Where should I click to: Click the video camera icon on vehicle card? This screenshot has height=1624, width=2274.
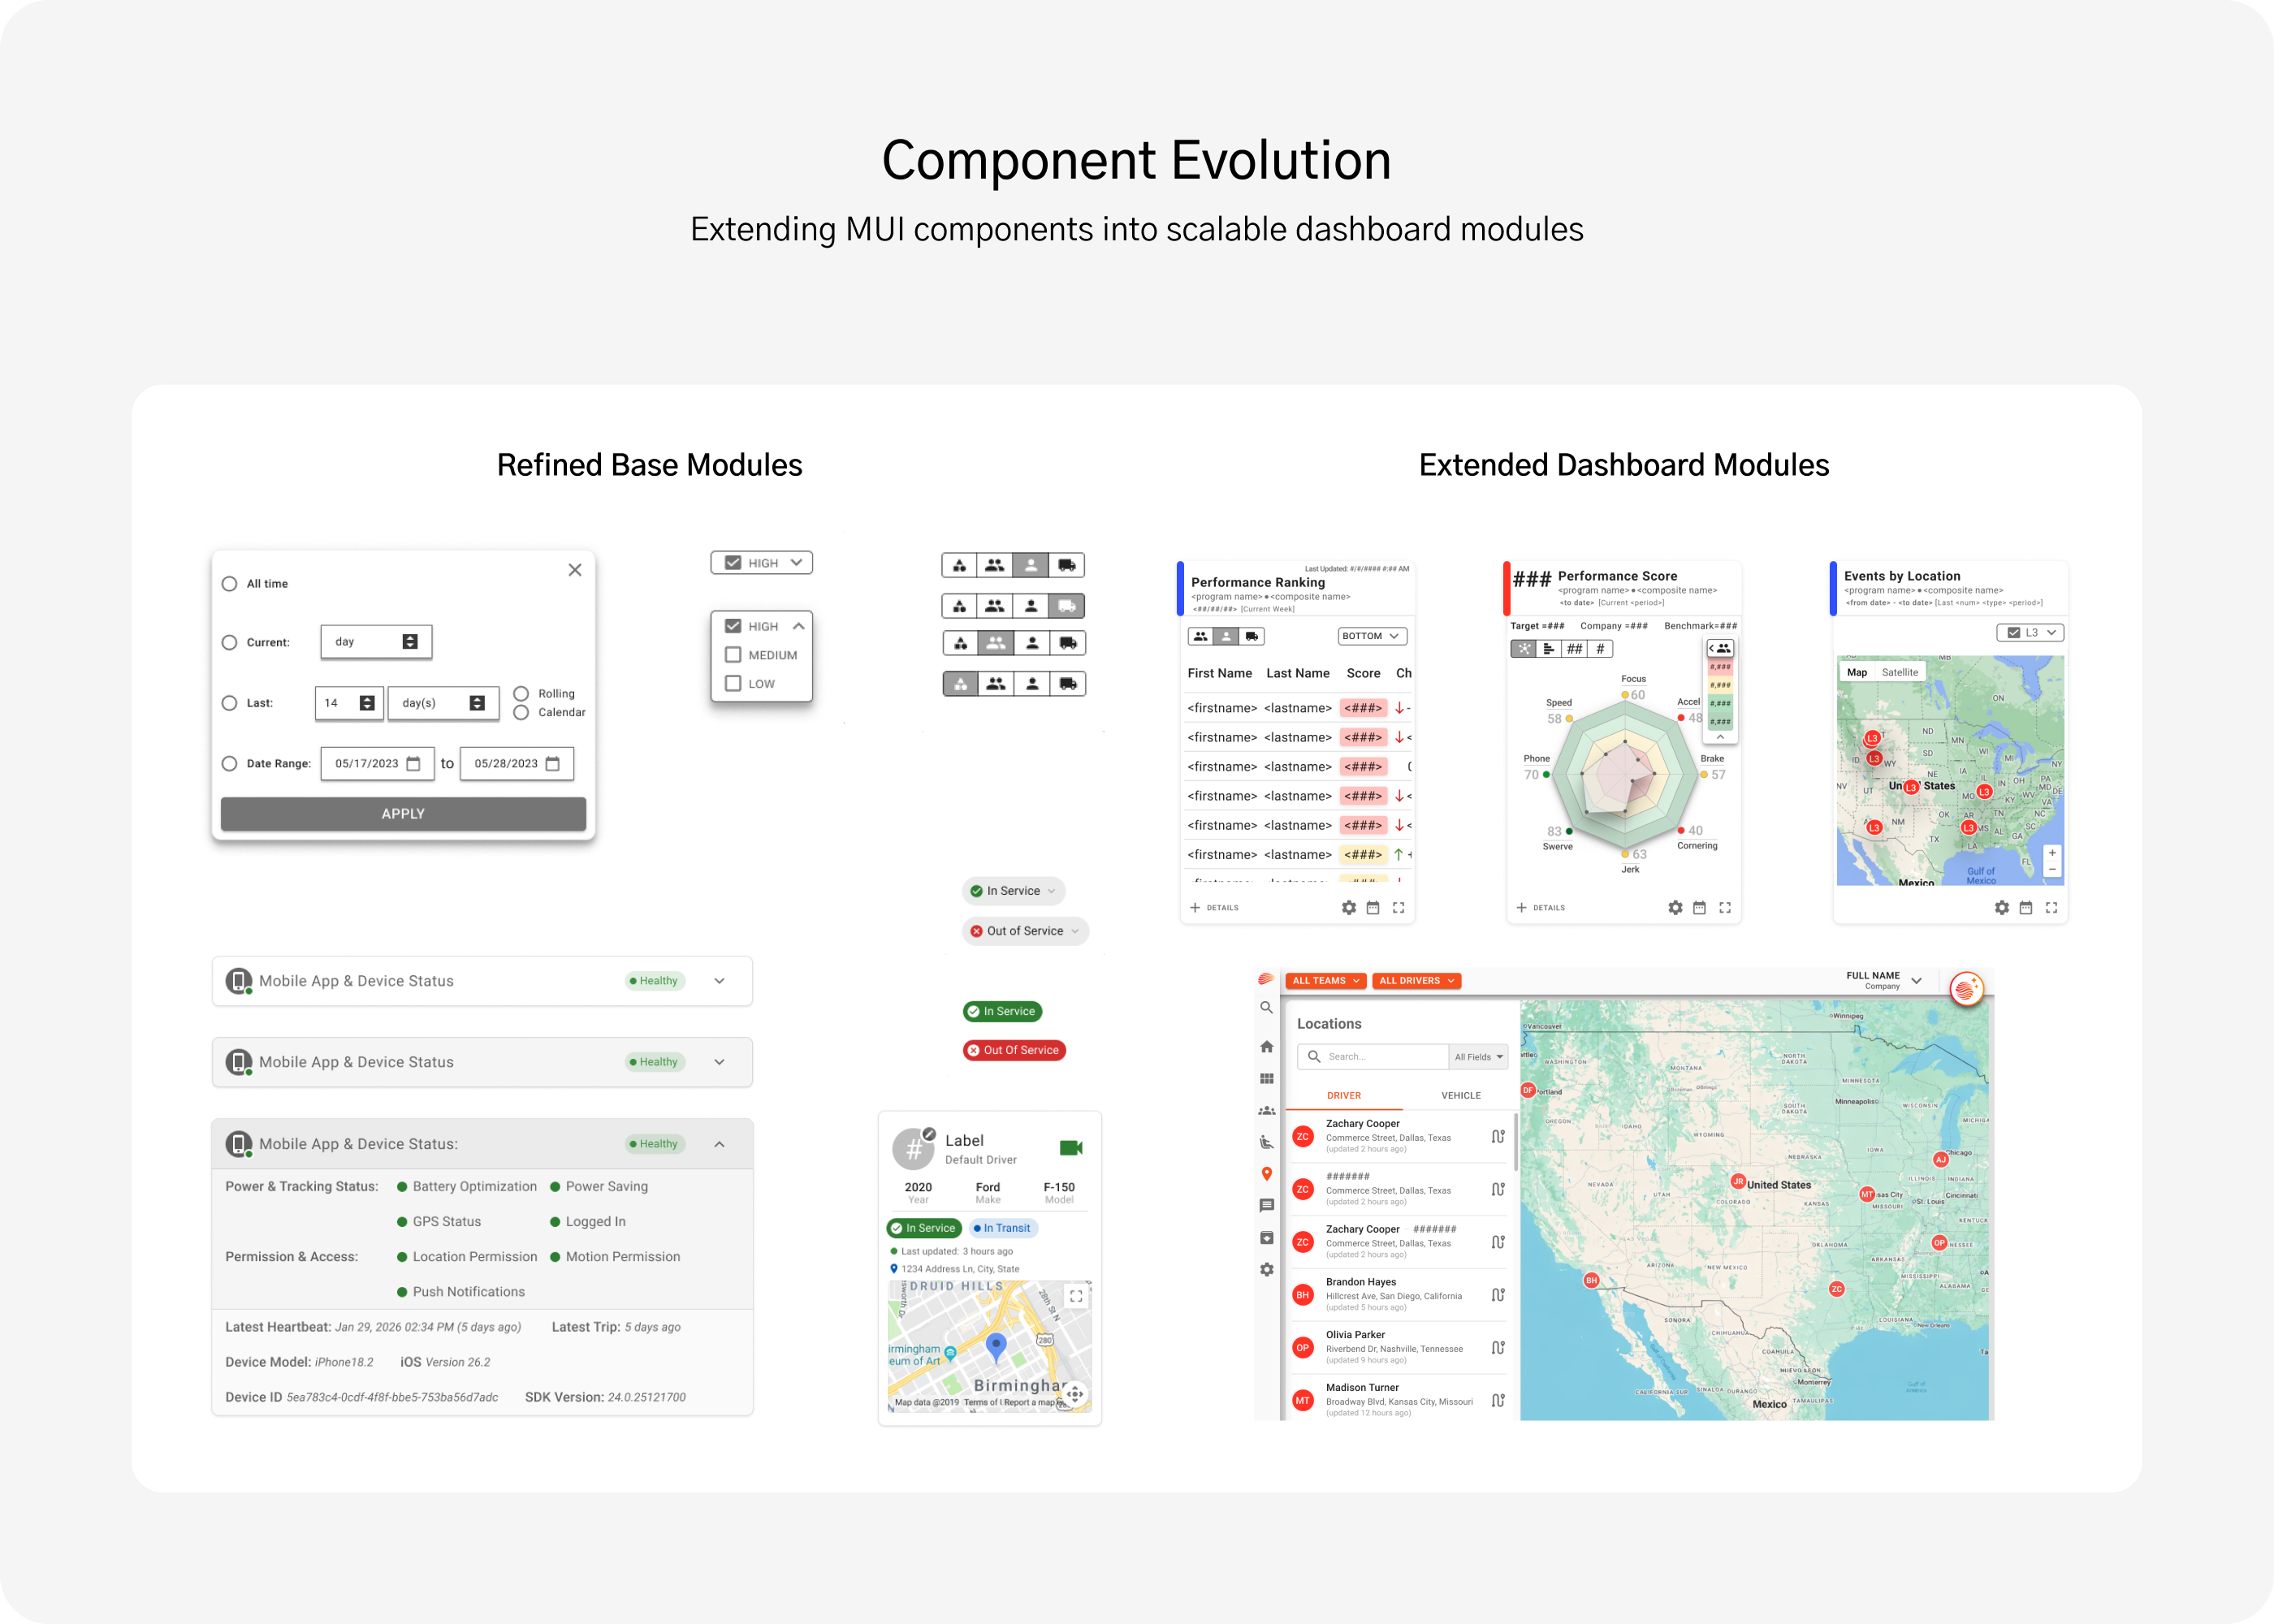point(1070,1148)
